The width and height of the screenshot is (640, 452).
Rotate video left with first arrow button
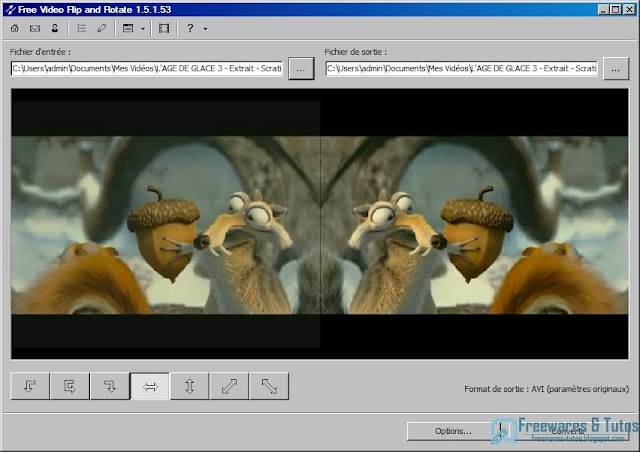(x=30, y=386)
